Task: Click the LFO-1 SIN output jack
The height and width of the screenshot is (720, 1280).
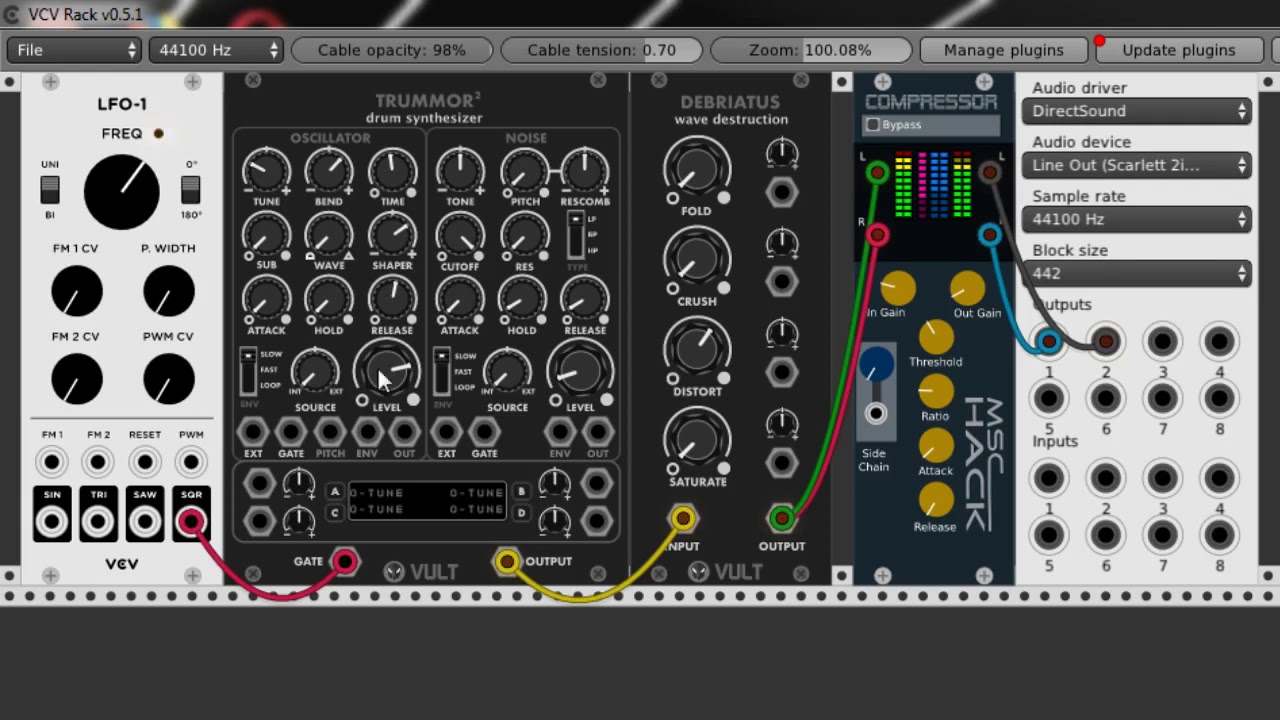Action: pos(52,521)
